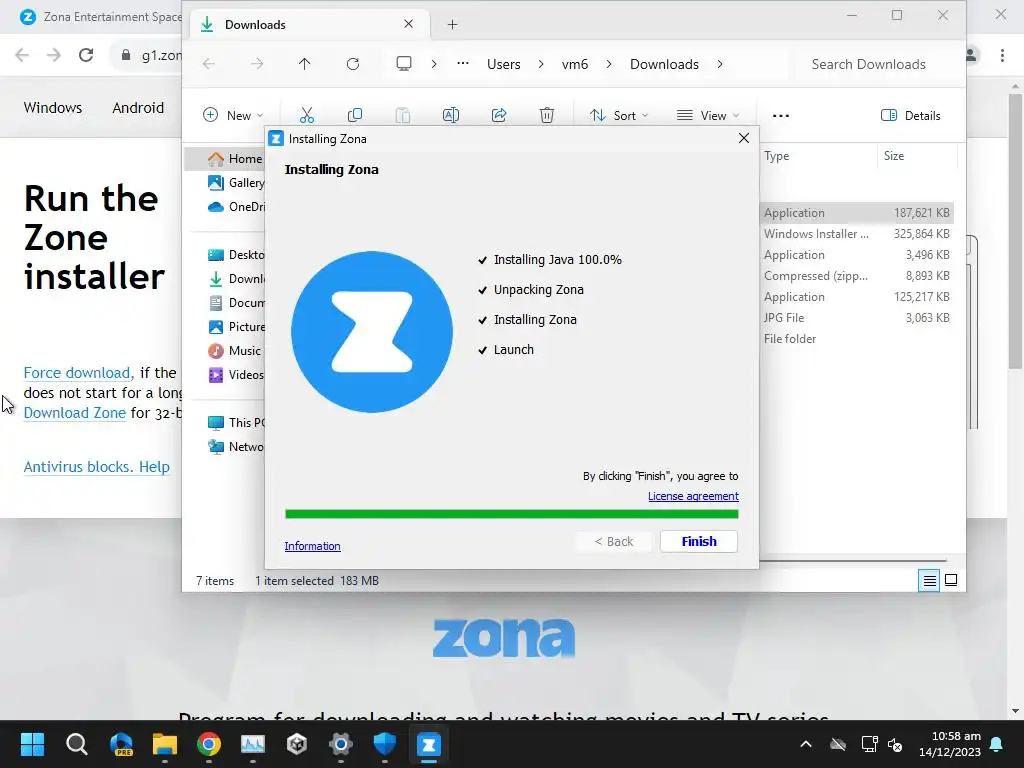1024x768 pixels.
Task: Refresh the Downloads folder in Explorer
Action: (x=353, y=64)
